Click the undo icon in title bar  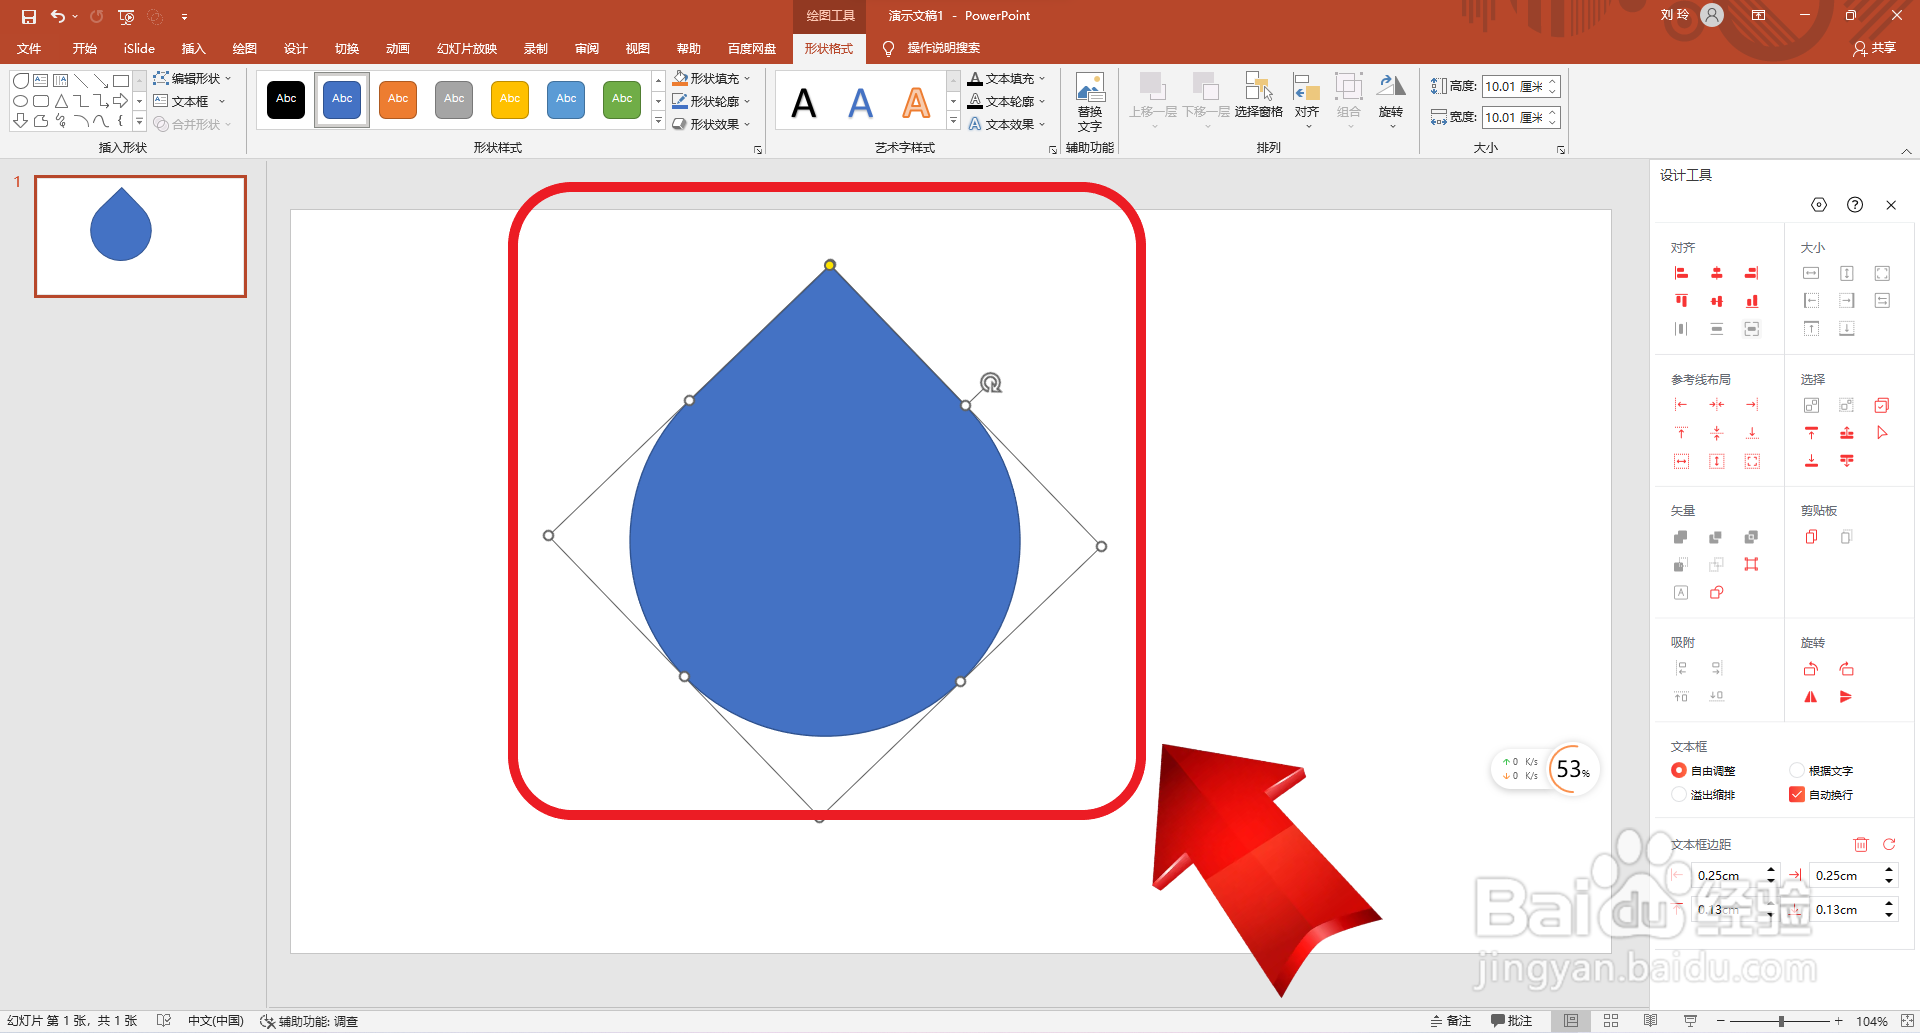(58, 16)
